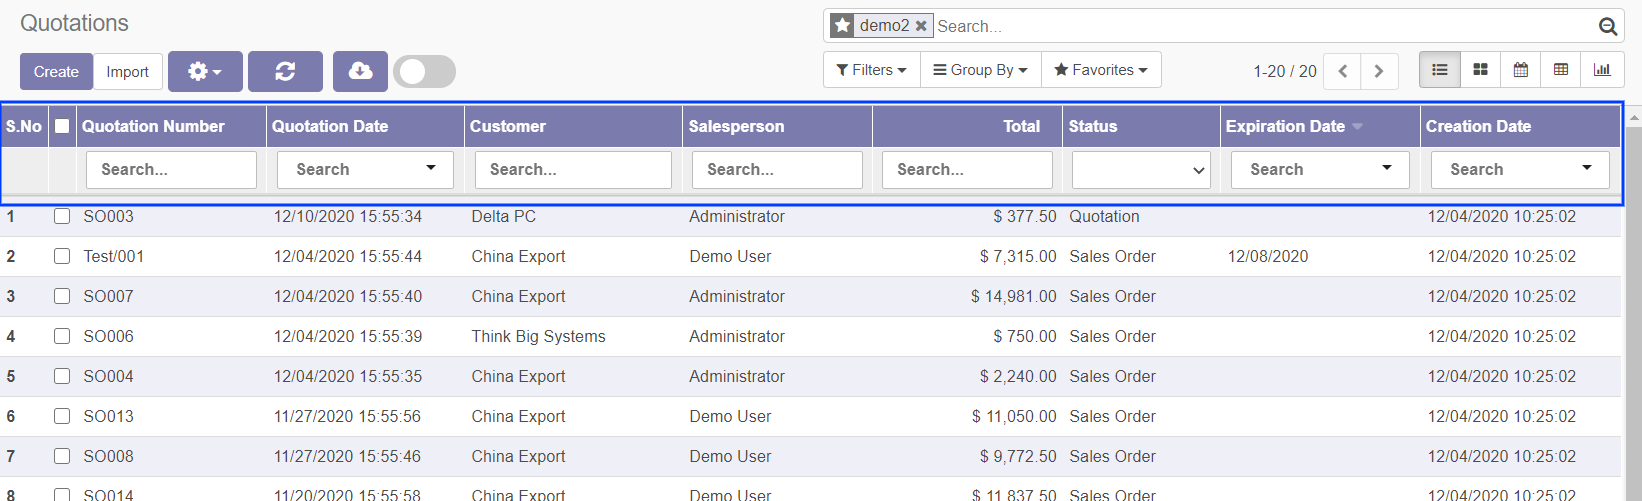
Task: Click the cloud download export icon
Action: (x=360, y=71)
